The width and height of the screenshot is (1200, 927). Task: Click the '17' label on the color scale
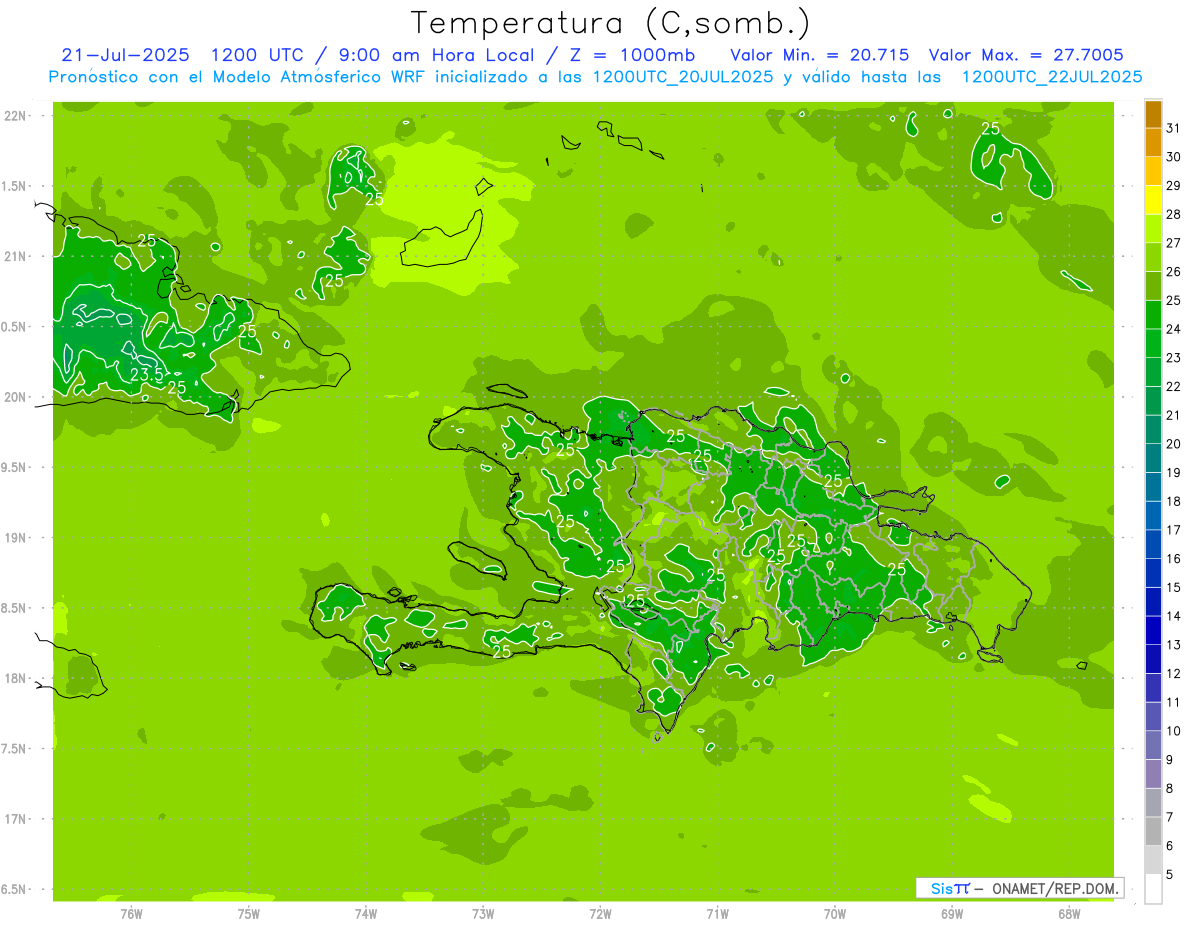pos(1173,530)
